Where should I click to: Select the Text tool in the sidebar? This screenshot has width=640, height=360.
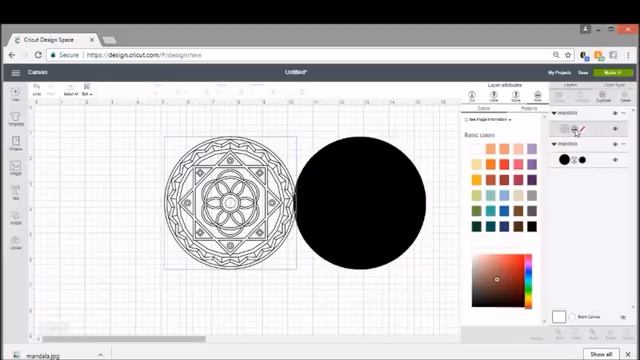[16, 192]
